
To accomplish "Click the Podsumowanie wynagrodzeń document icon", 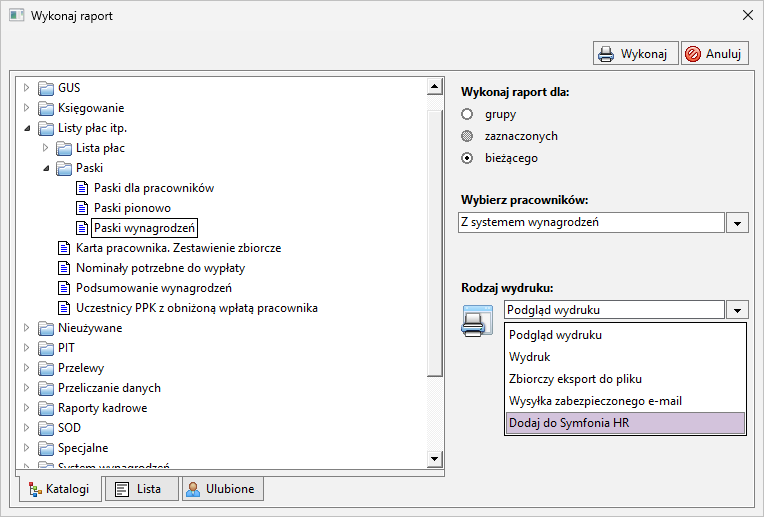I will coord(64,288).
